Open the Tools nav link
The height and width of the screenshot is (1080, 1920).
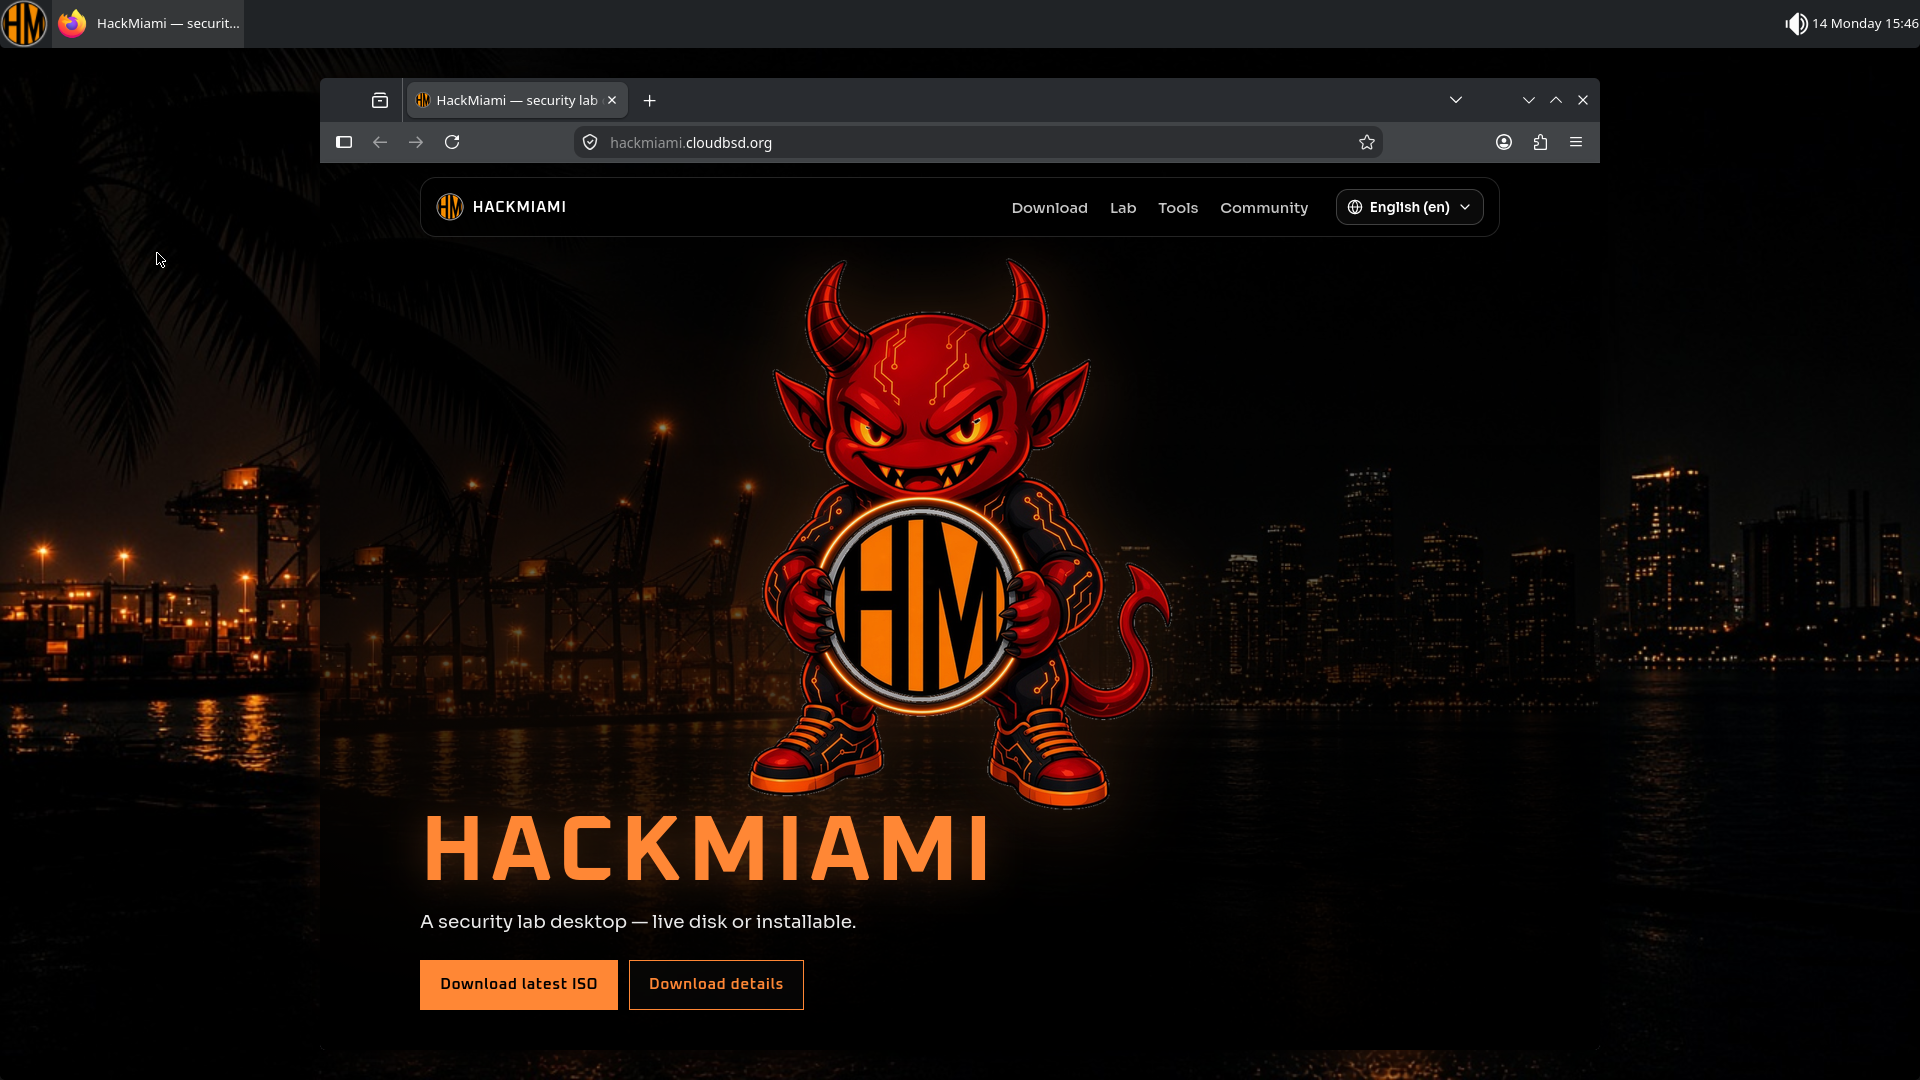tap(1178, 208)
